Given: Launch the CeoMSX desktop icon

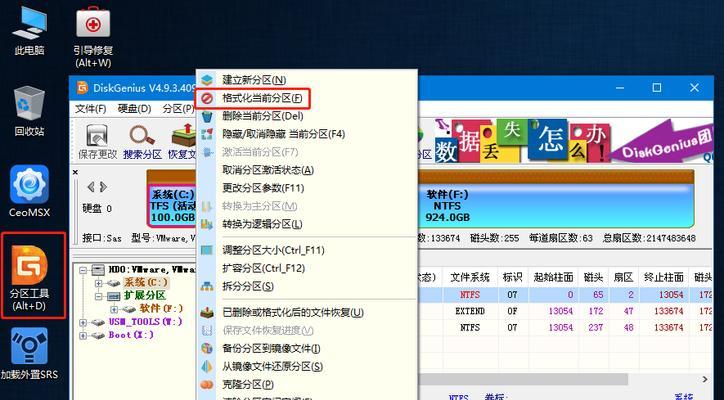Looking at the screenshot, I should pyautogui.click(x=29, y=191).
